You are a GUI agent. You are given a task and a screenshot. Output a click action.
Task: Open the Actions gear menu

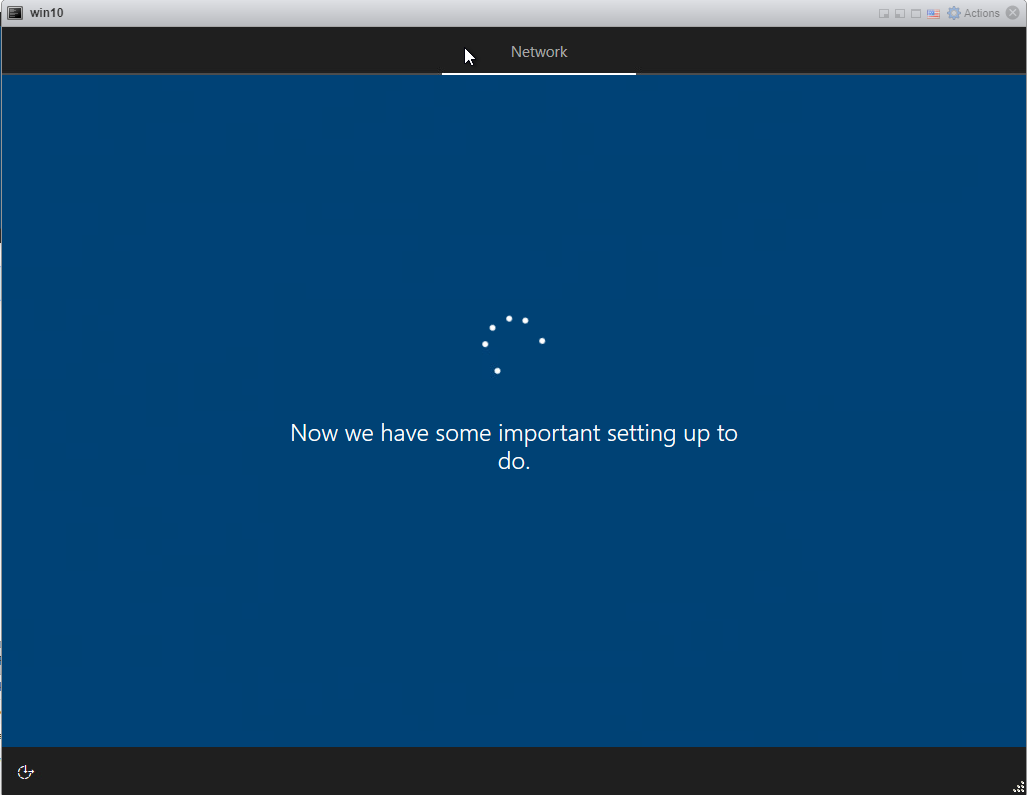(973, 13)
